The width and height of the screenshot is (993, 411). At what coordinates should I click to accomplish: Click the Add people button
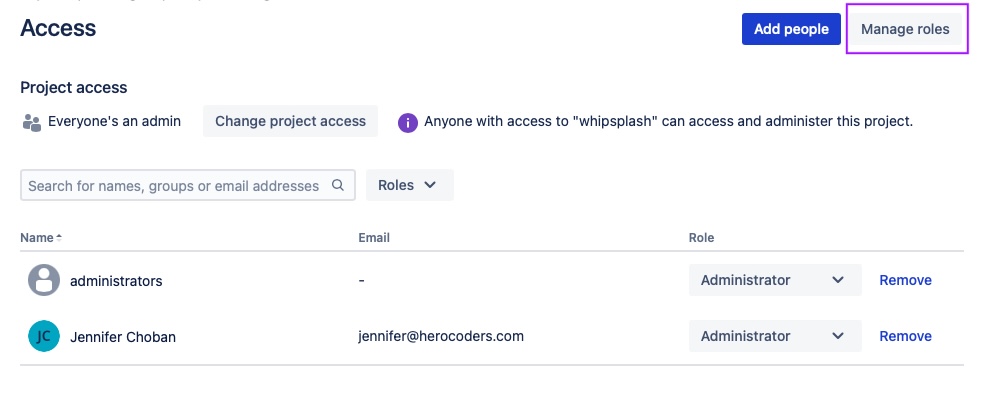(790, 29)
